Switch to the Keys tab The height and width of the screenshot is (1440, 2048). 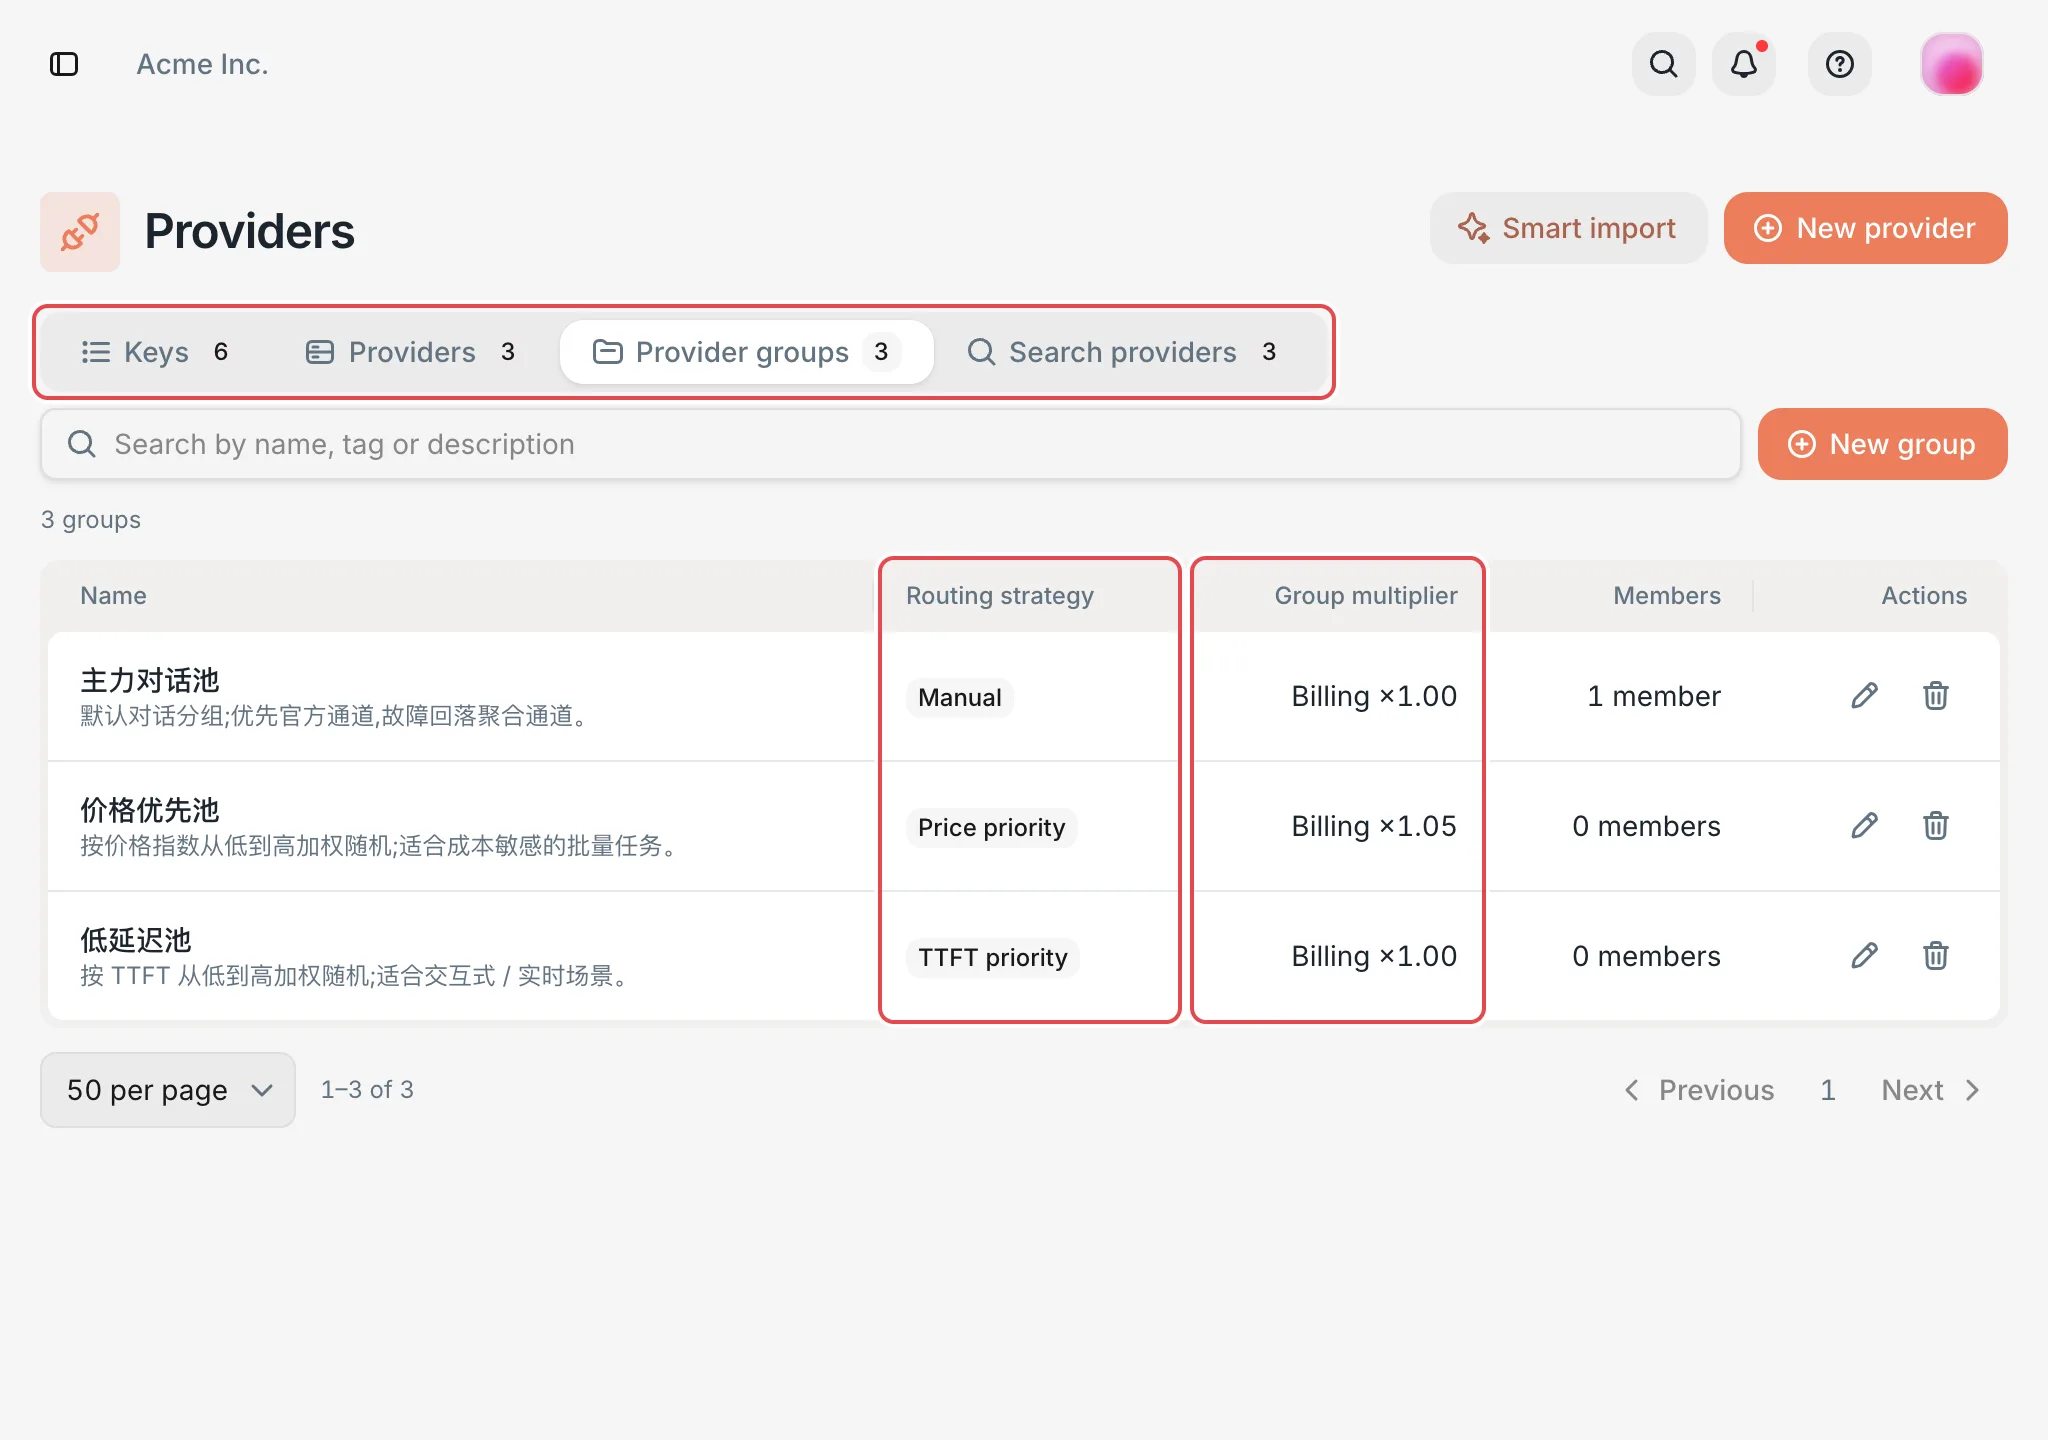tap(155, 352)
